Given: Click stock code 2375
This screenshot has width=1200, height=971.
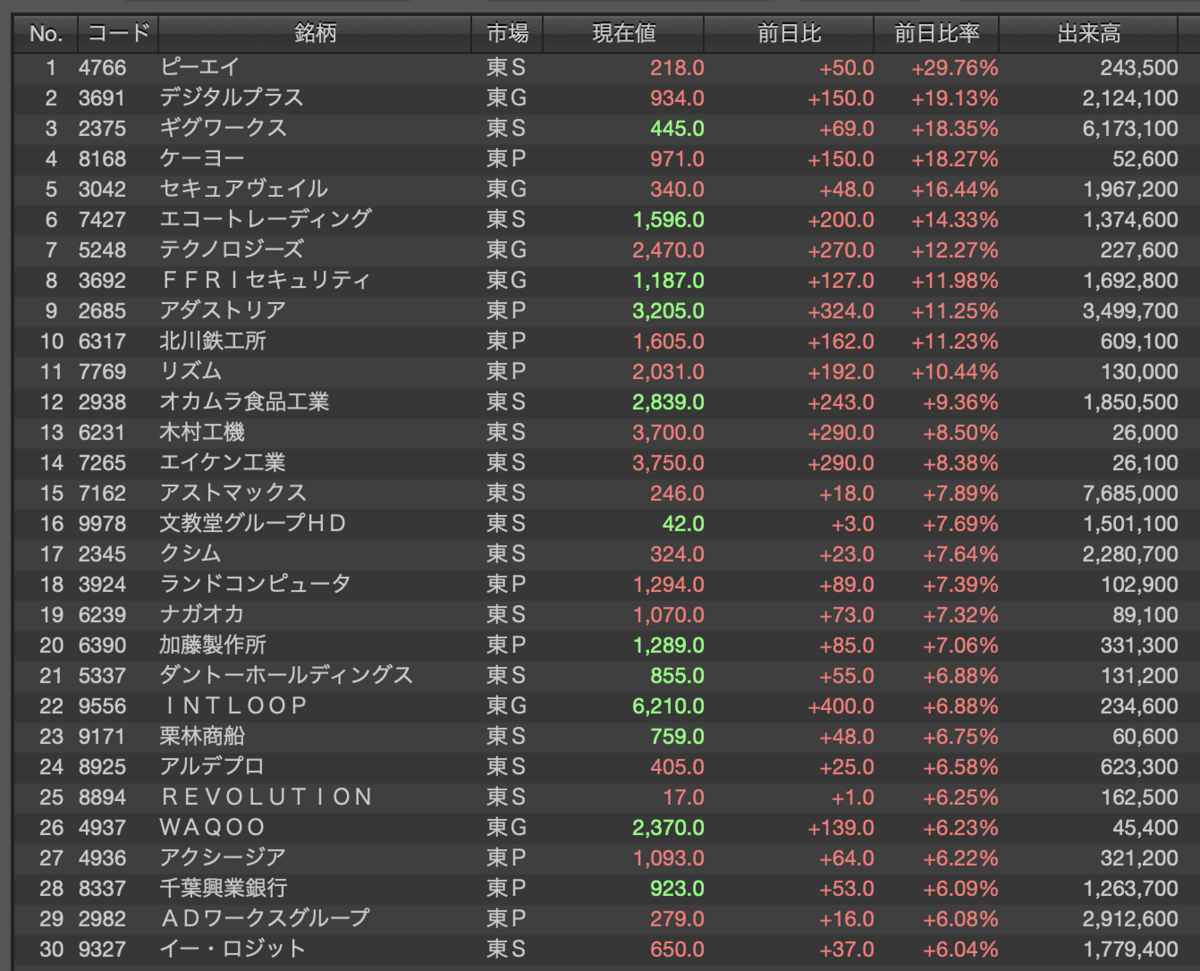Looking at the screenshot, I should point(103,129).
